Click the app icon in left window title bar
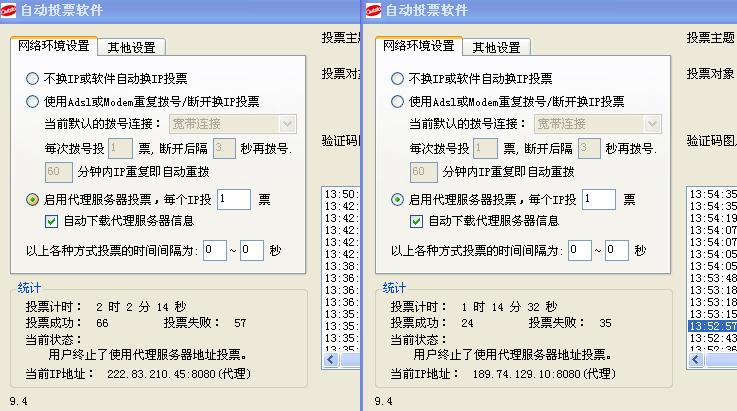This screenshot has width=737, height=411. click(11, 10)
